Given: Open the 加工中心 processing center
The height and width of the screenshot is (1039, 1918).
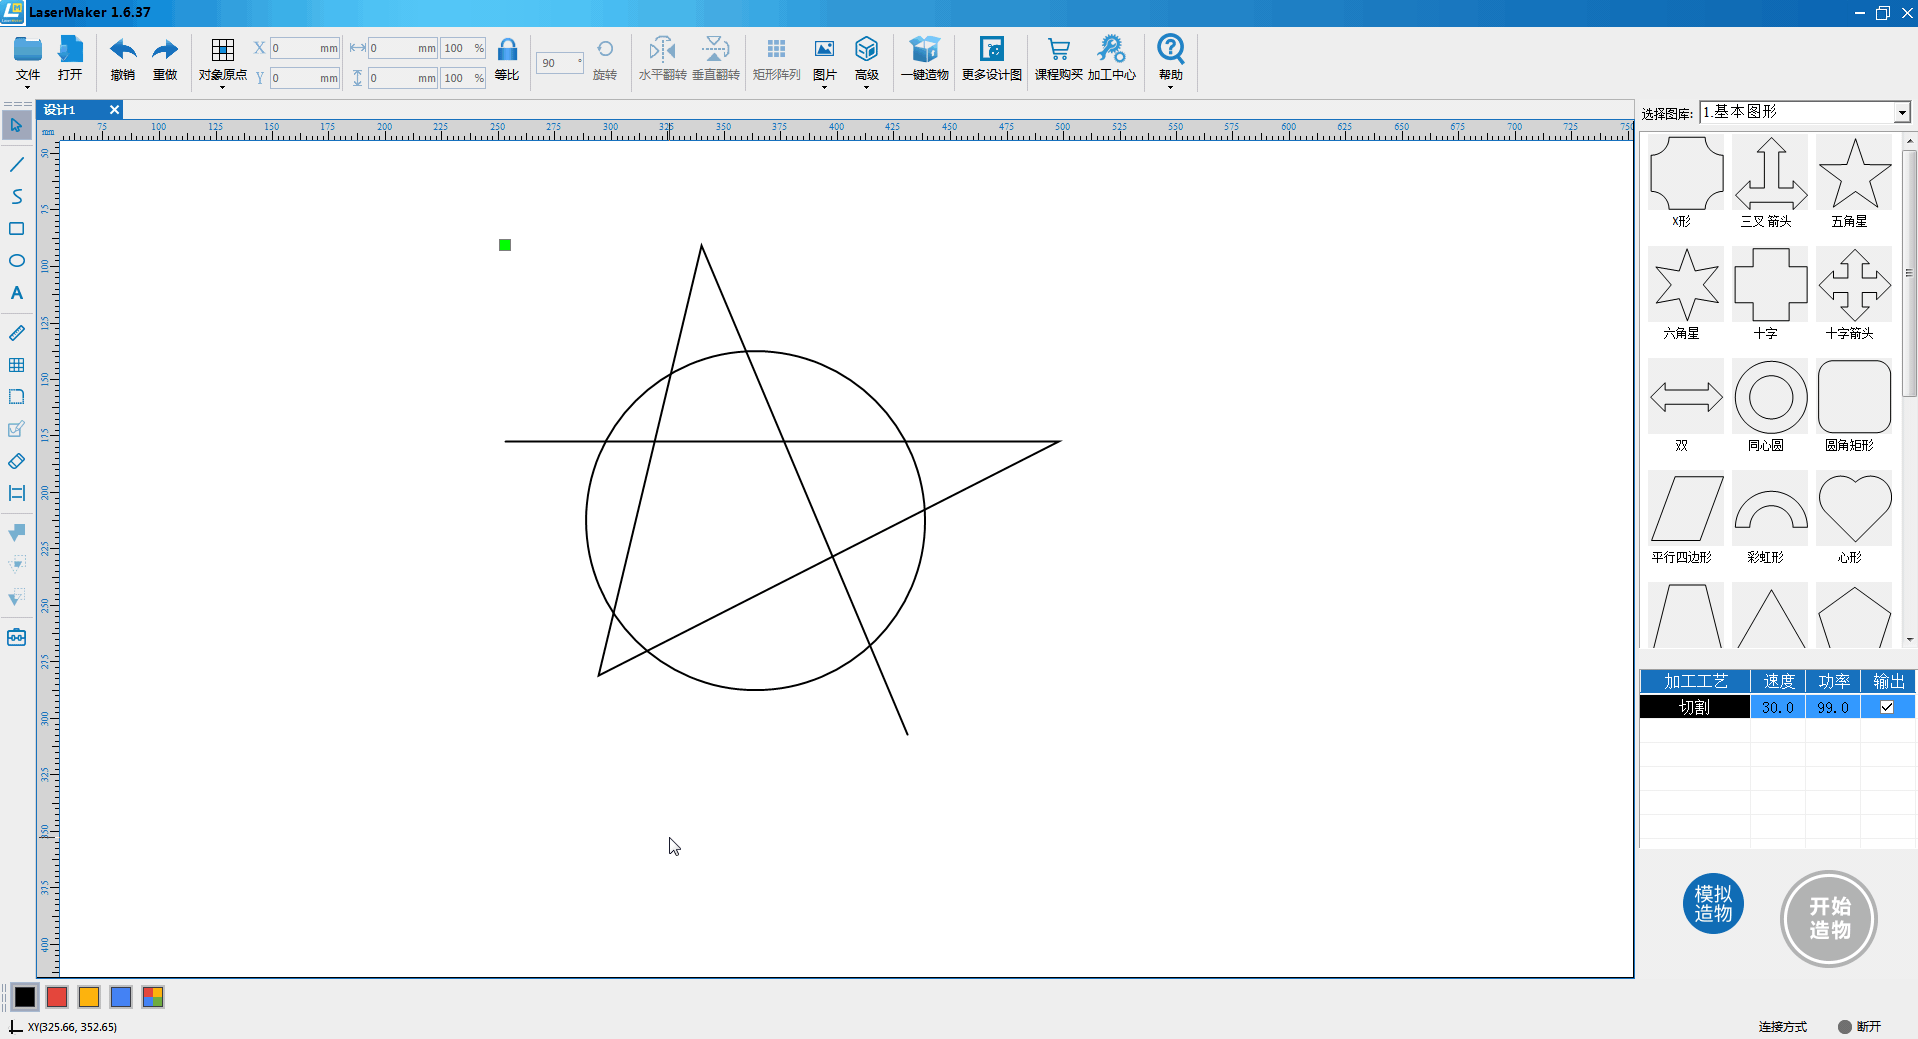Looking at the screenshot, I should click(x=1111, y=49).
